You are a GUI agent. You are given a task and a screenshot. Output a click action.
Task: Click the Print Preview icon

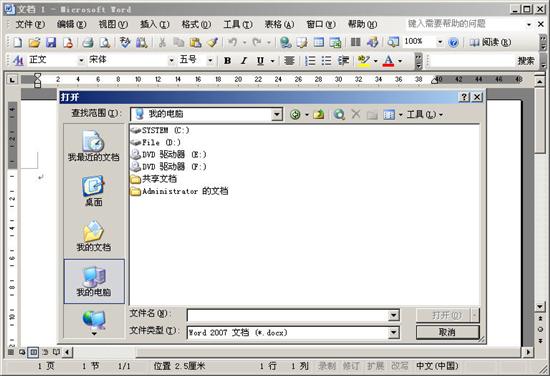(105, 42)
